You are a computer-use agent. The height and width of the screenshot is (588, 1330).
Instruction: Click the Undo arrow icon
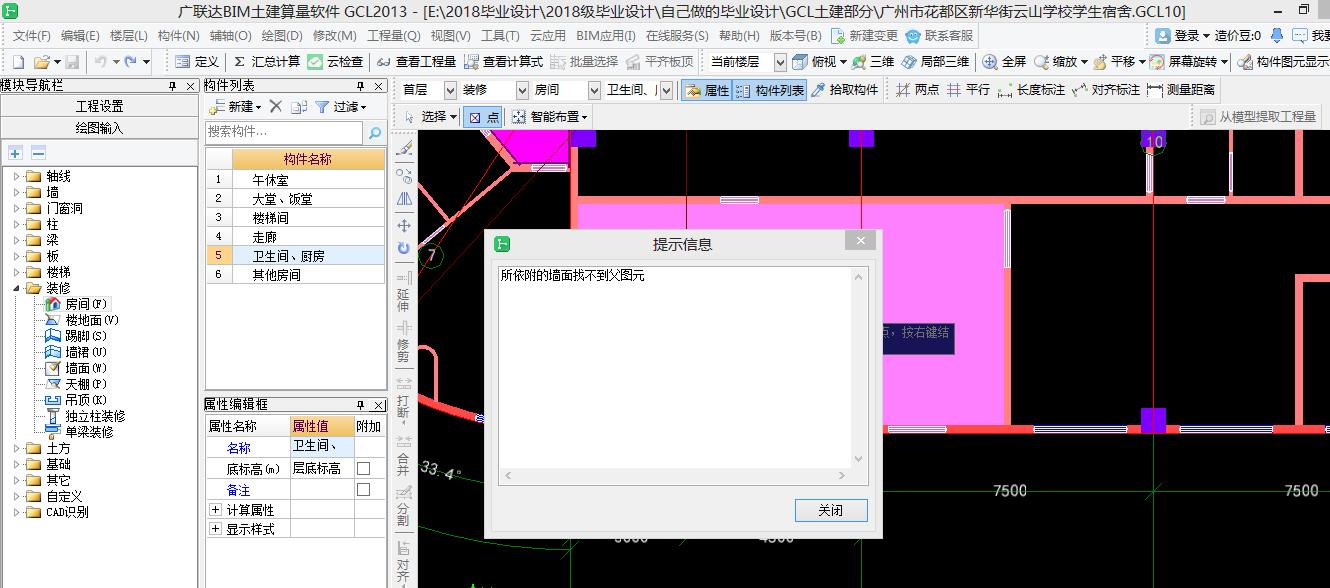pos(101,62)
